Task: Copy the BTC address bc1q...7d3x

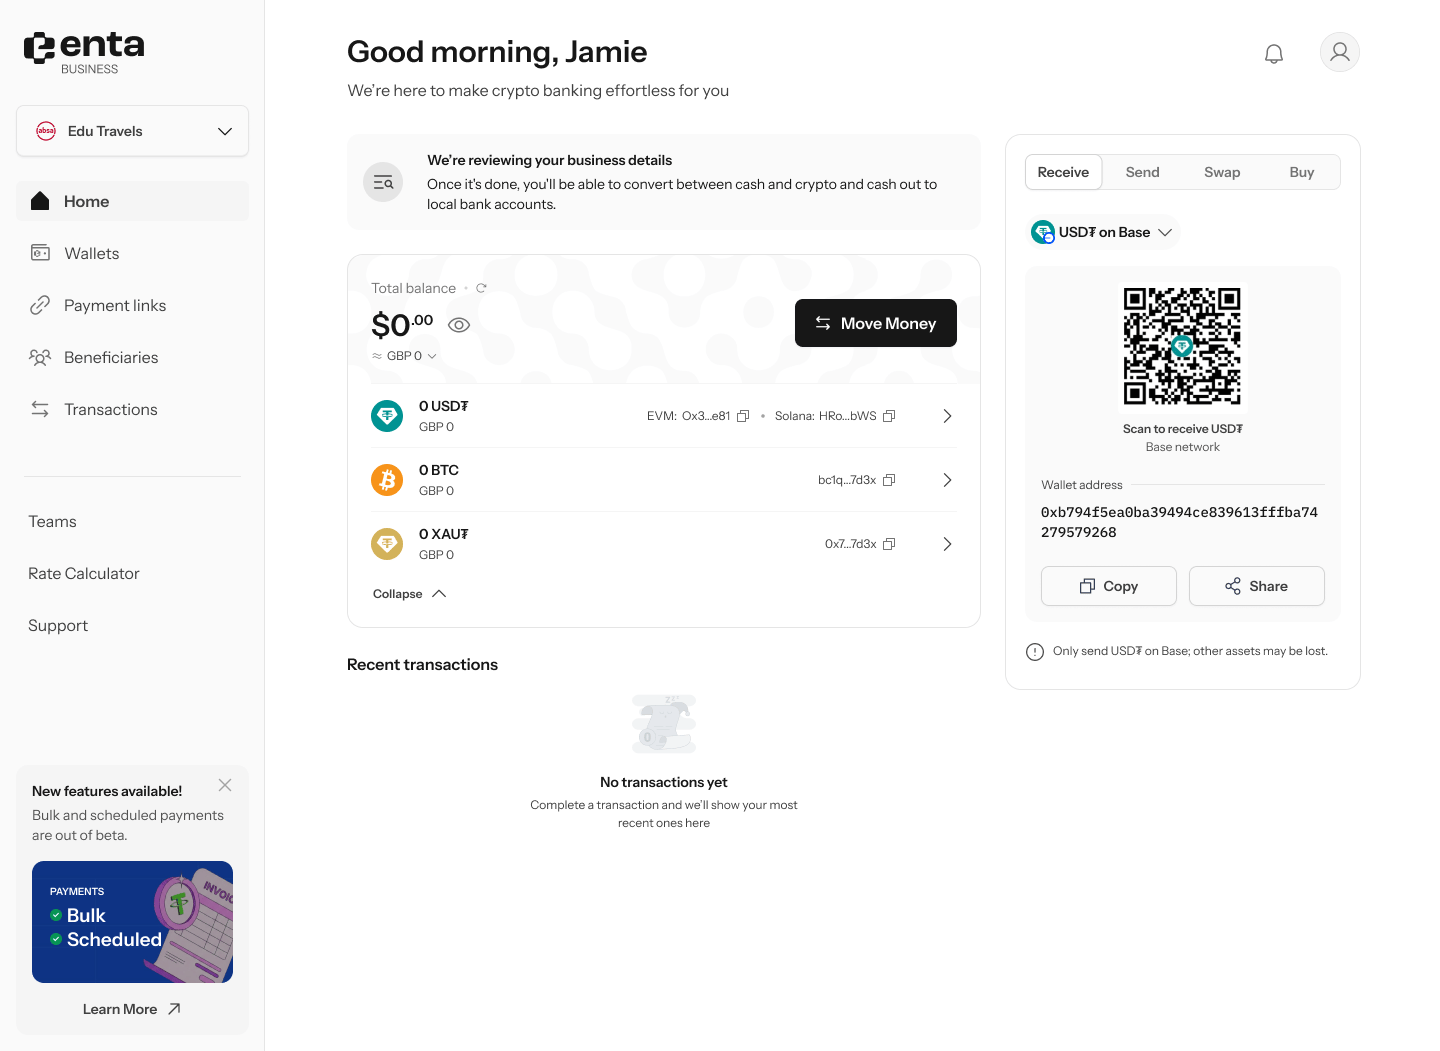Action: point(889,480)
